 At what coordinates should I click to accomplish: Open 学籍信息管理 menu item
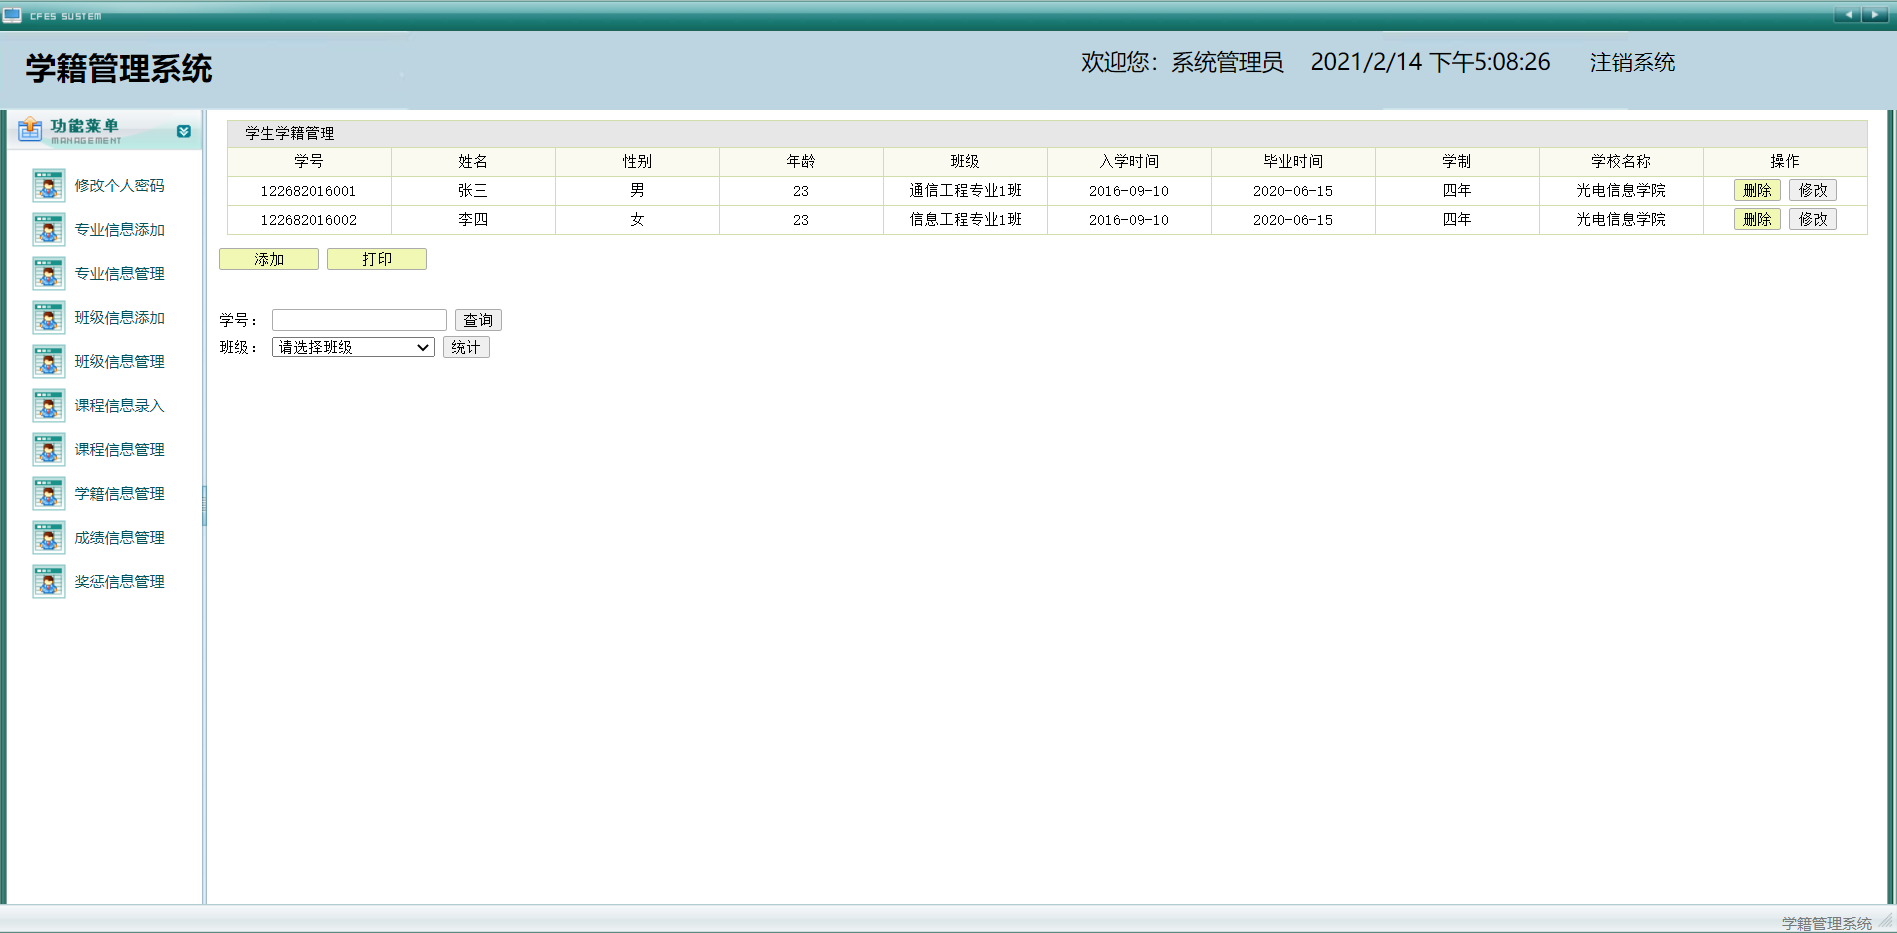pos(119,494)
